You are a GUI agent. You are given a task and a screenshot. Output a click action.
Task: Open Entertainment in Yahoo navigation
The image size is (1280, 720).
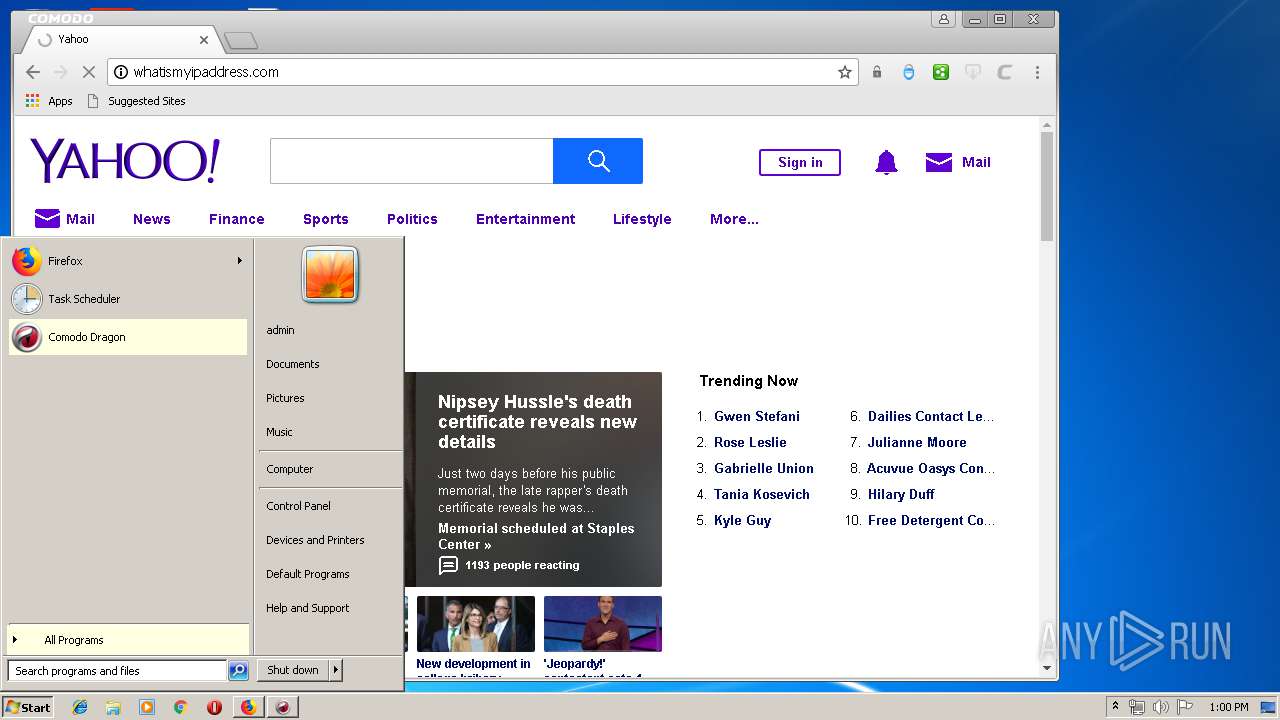click(x=525, y=219)
